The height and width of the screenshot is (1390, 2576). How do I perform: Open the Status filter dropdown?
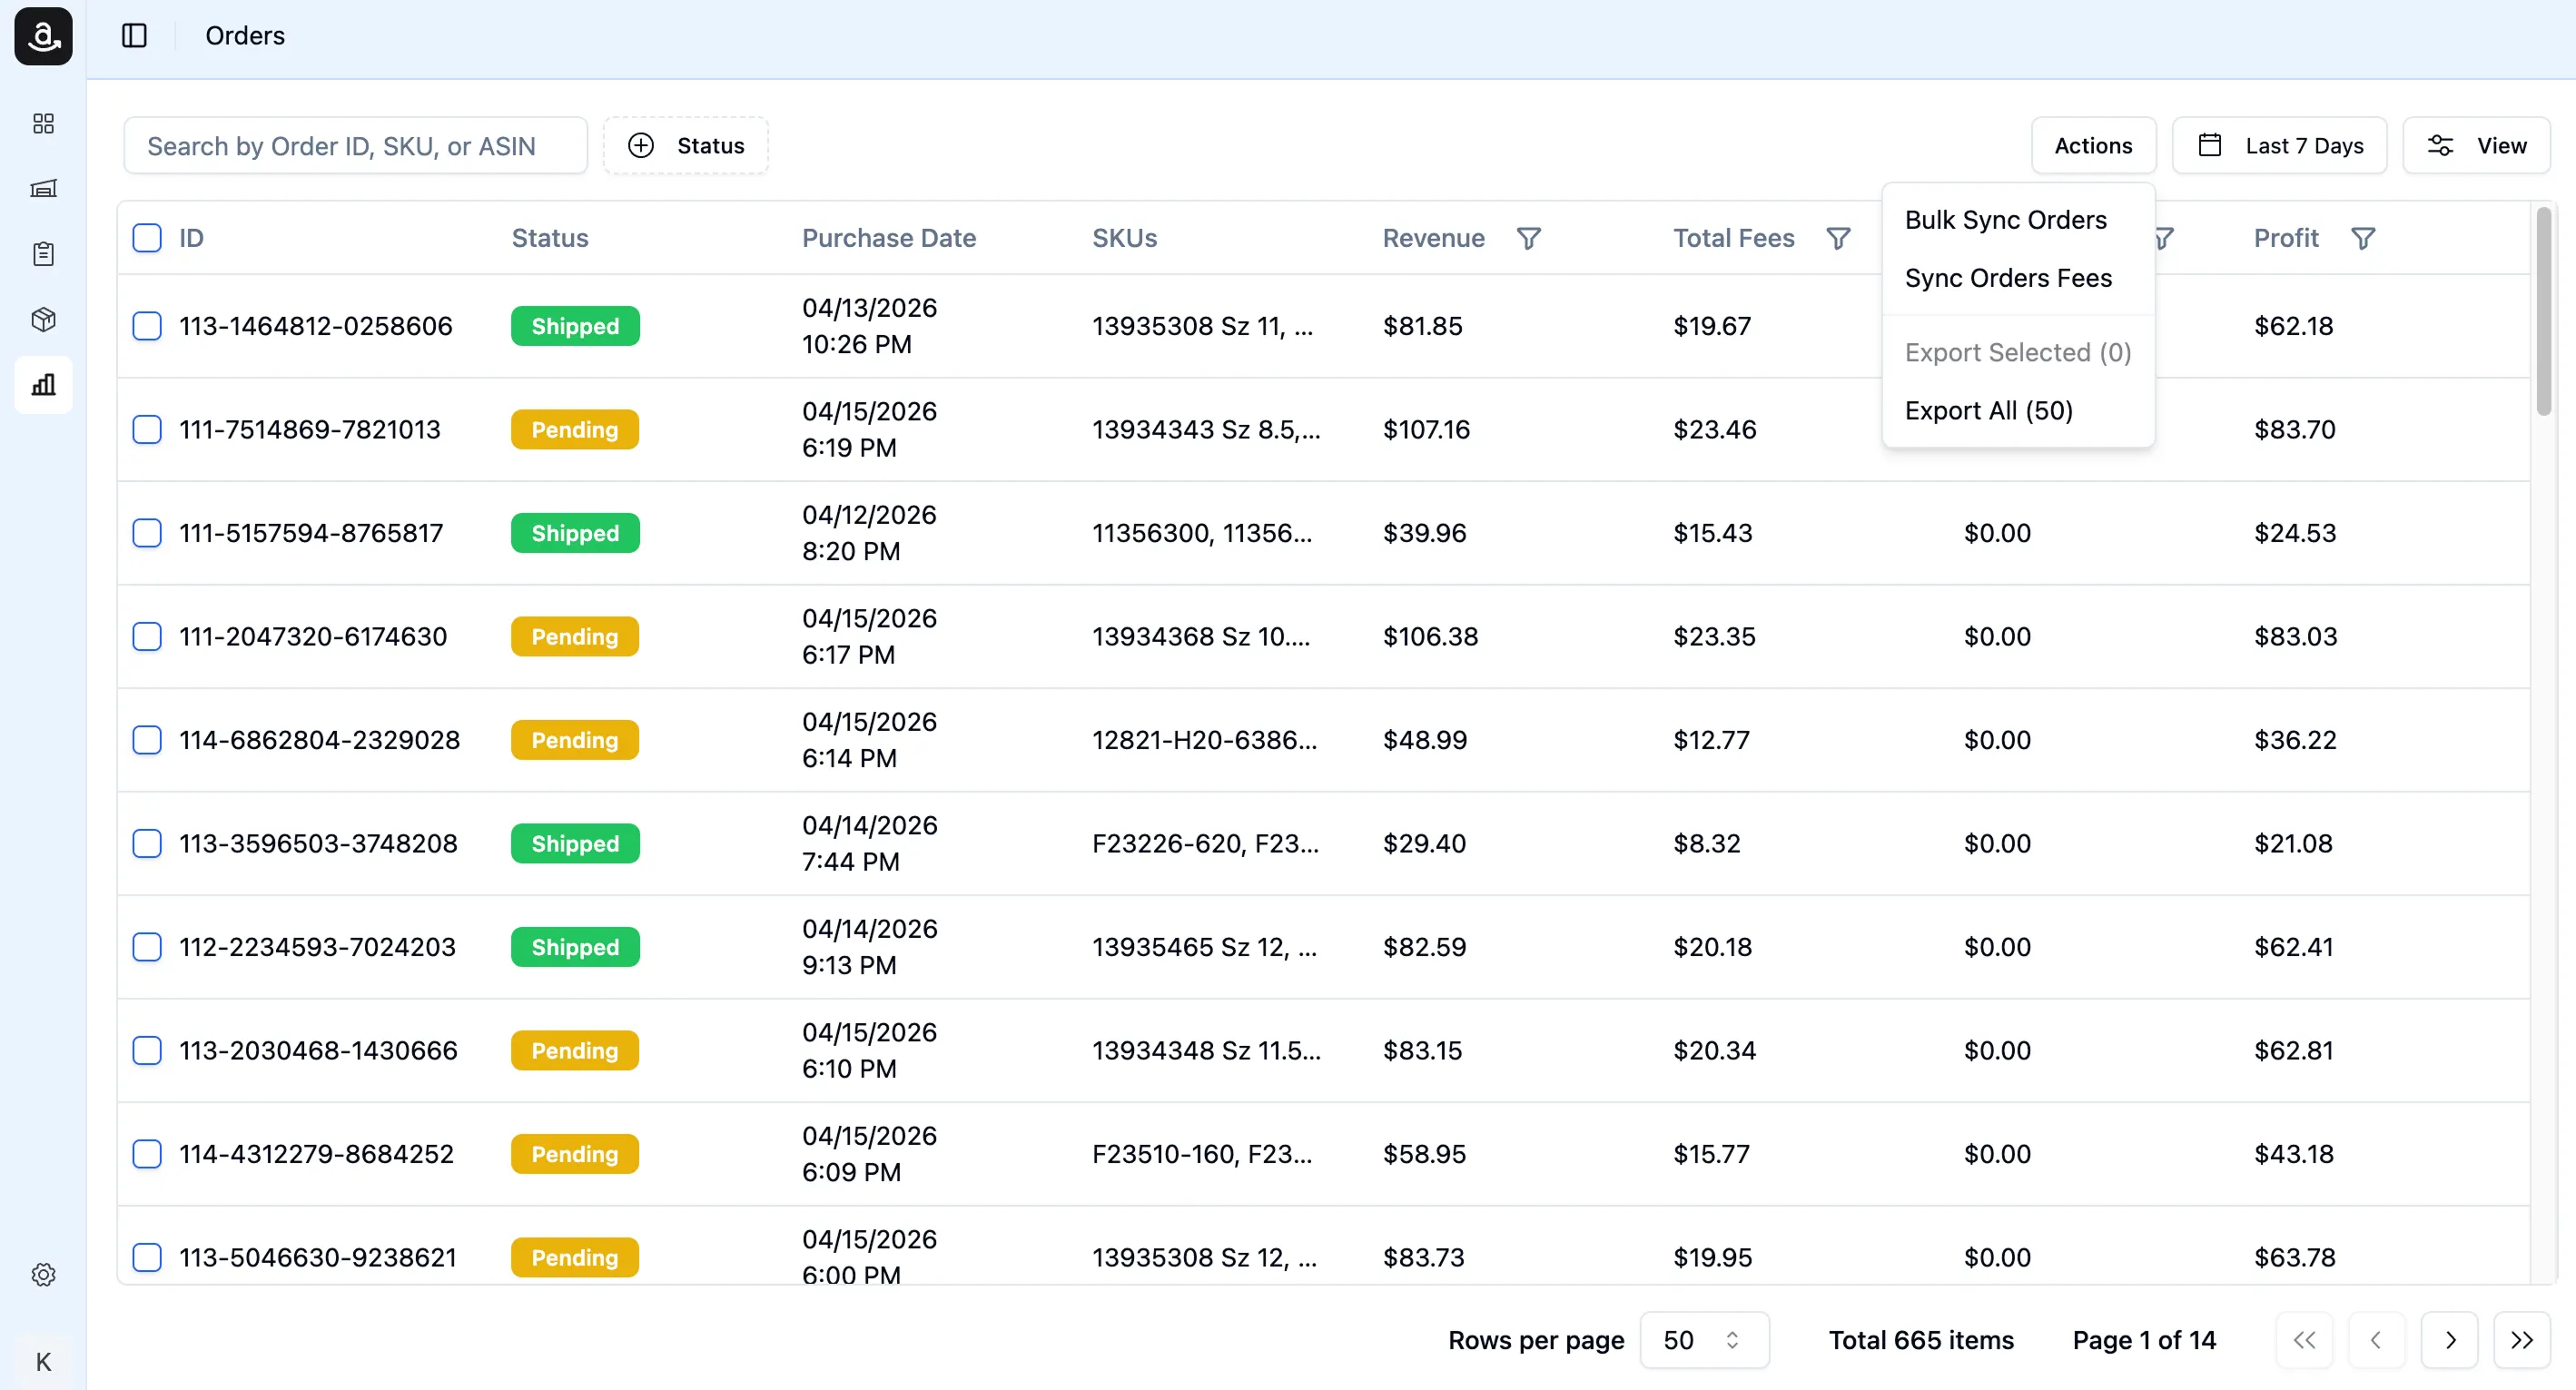[x=686, y=146]
